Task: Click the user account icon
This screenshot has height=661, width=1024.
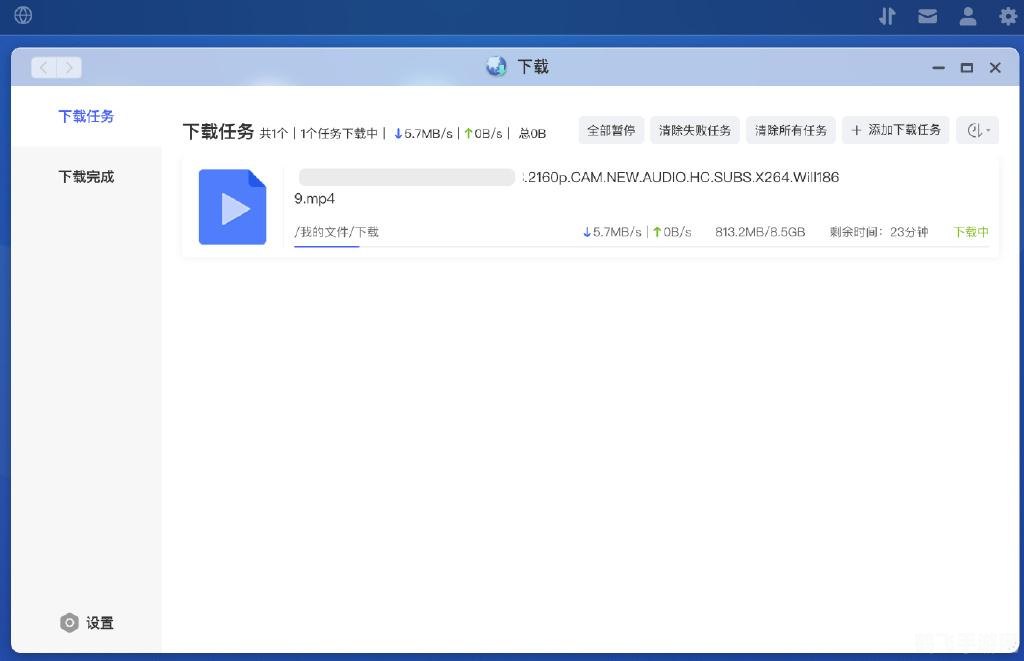Action: pyautogui.click(x=966, y=16)
